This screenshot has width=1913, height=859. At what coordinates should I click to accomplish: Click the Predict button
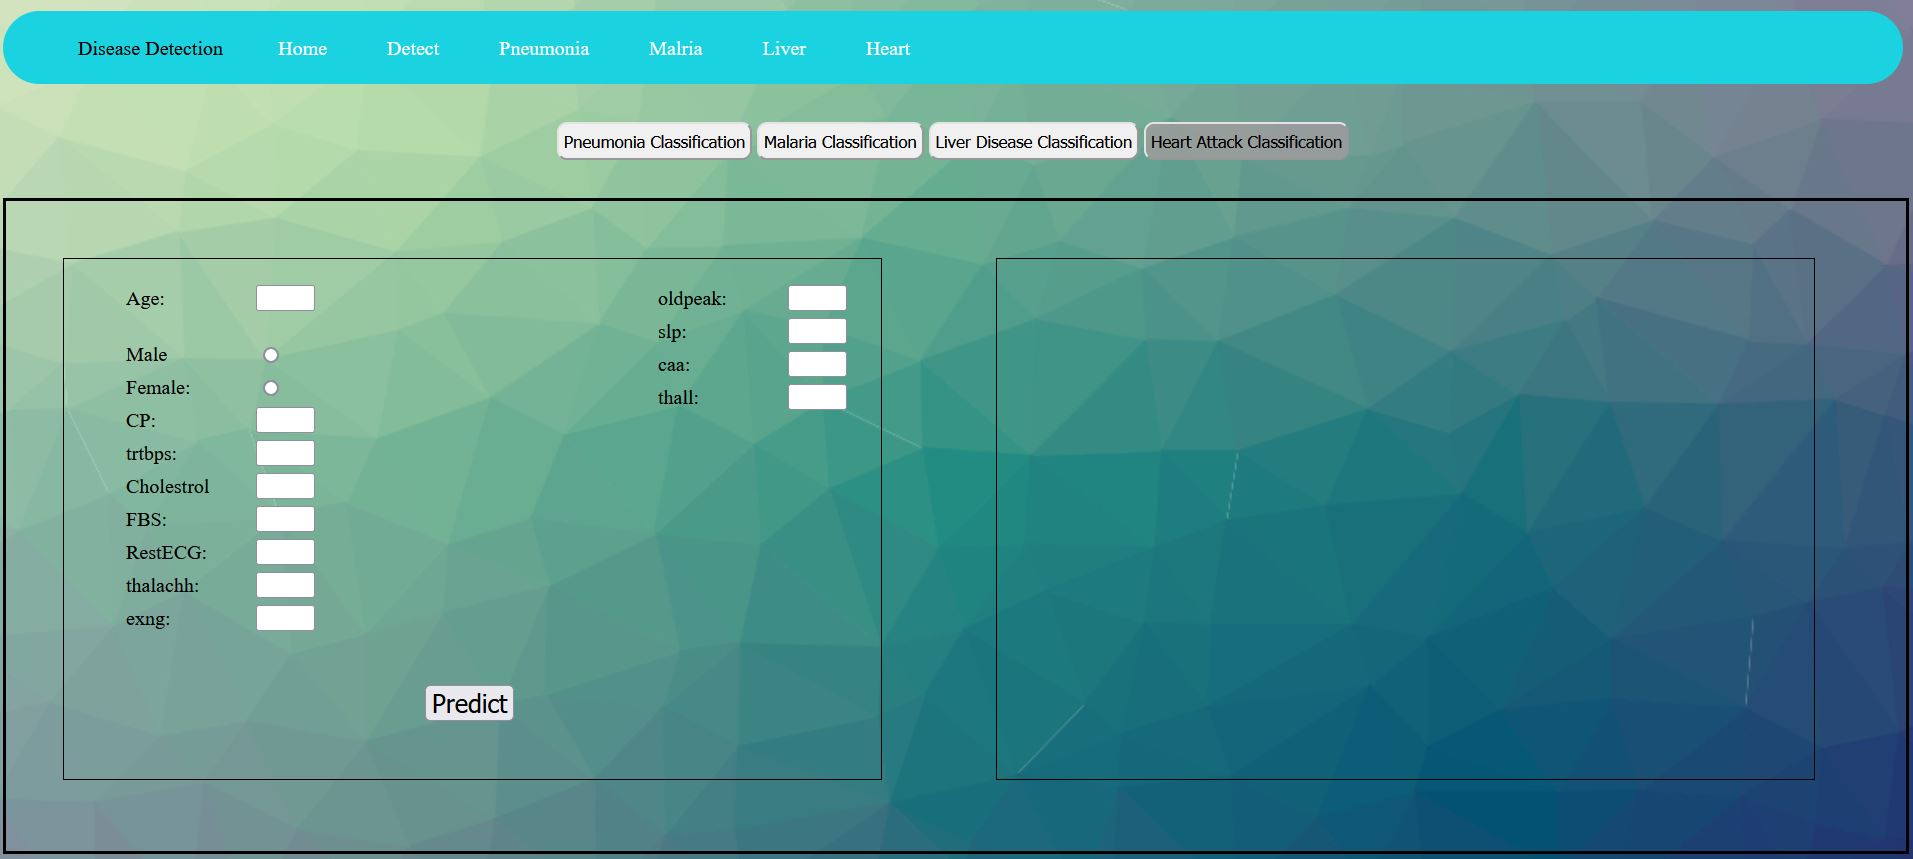(x=469, y=703)
